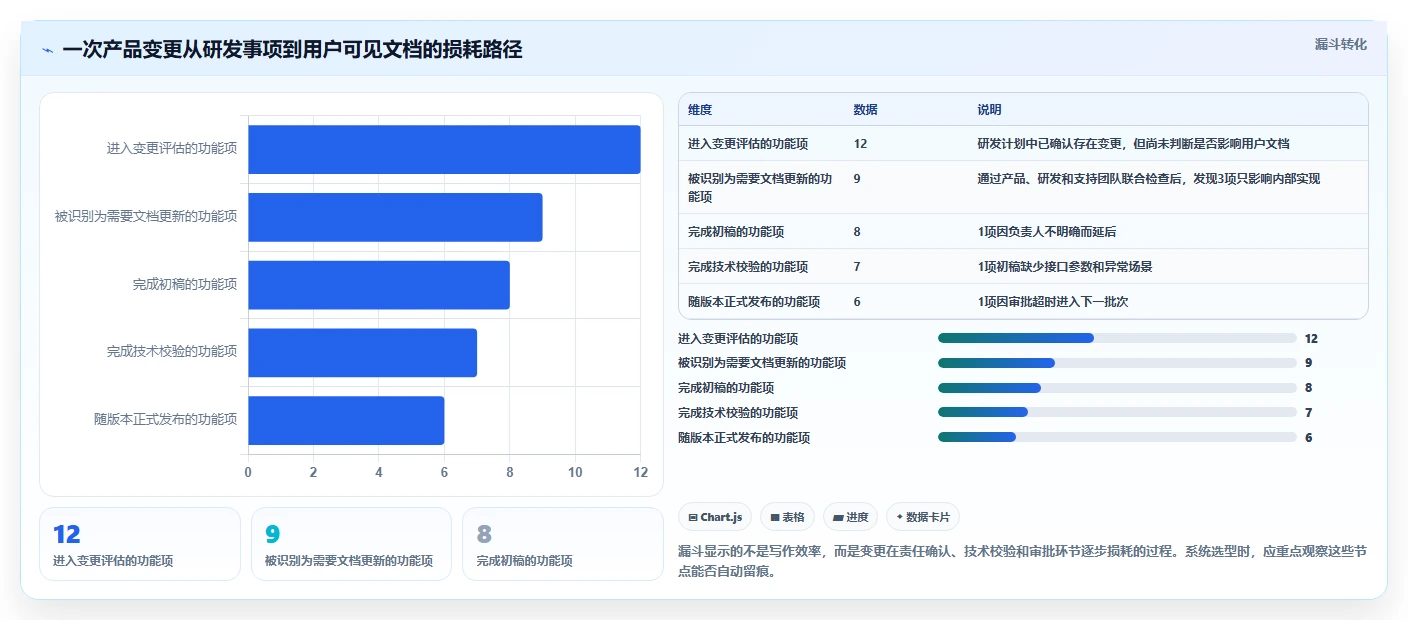The height and width of the screenshot is (620, 1408).
Task: Click table cell 被识别为需要文档更新的功能项 in 维度 column
Action: coord(760,187)
